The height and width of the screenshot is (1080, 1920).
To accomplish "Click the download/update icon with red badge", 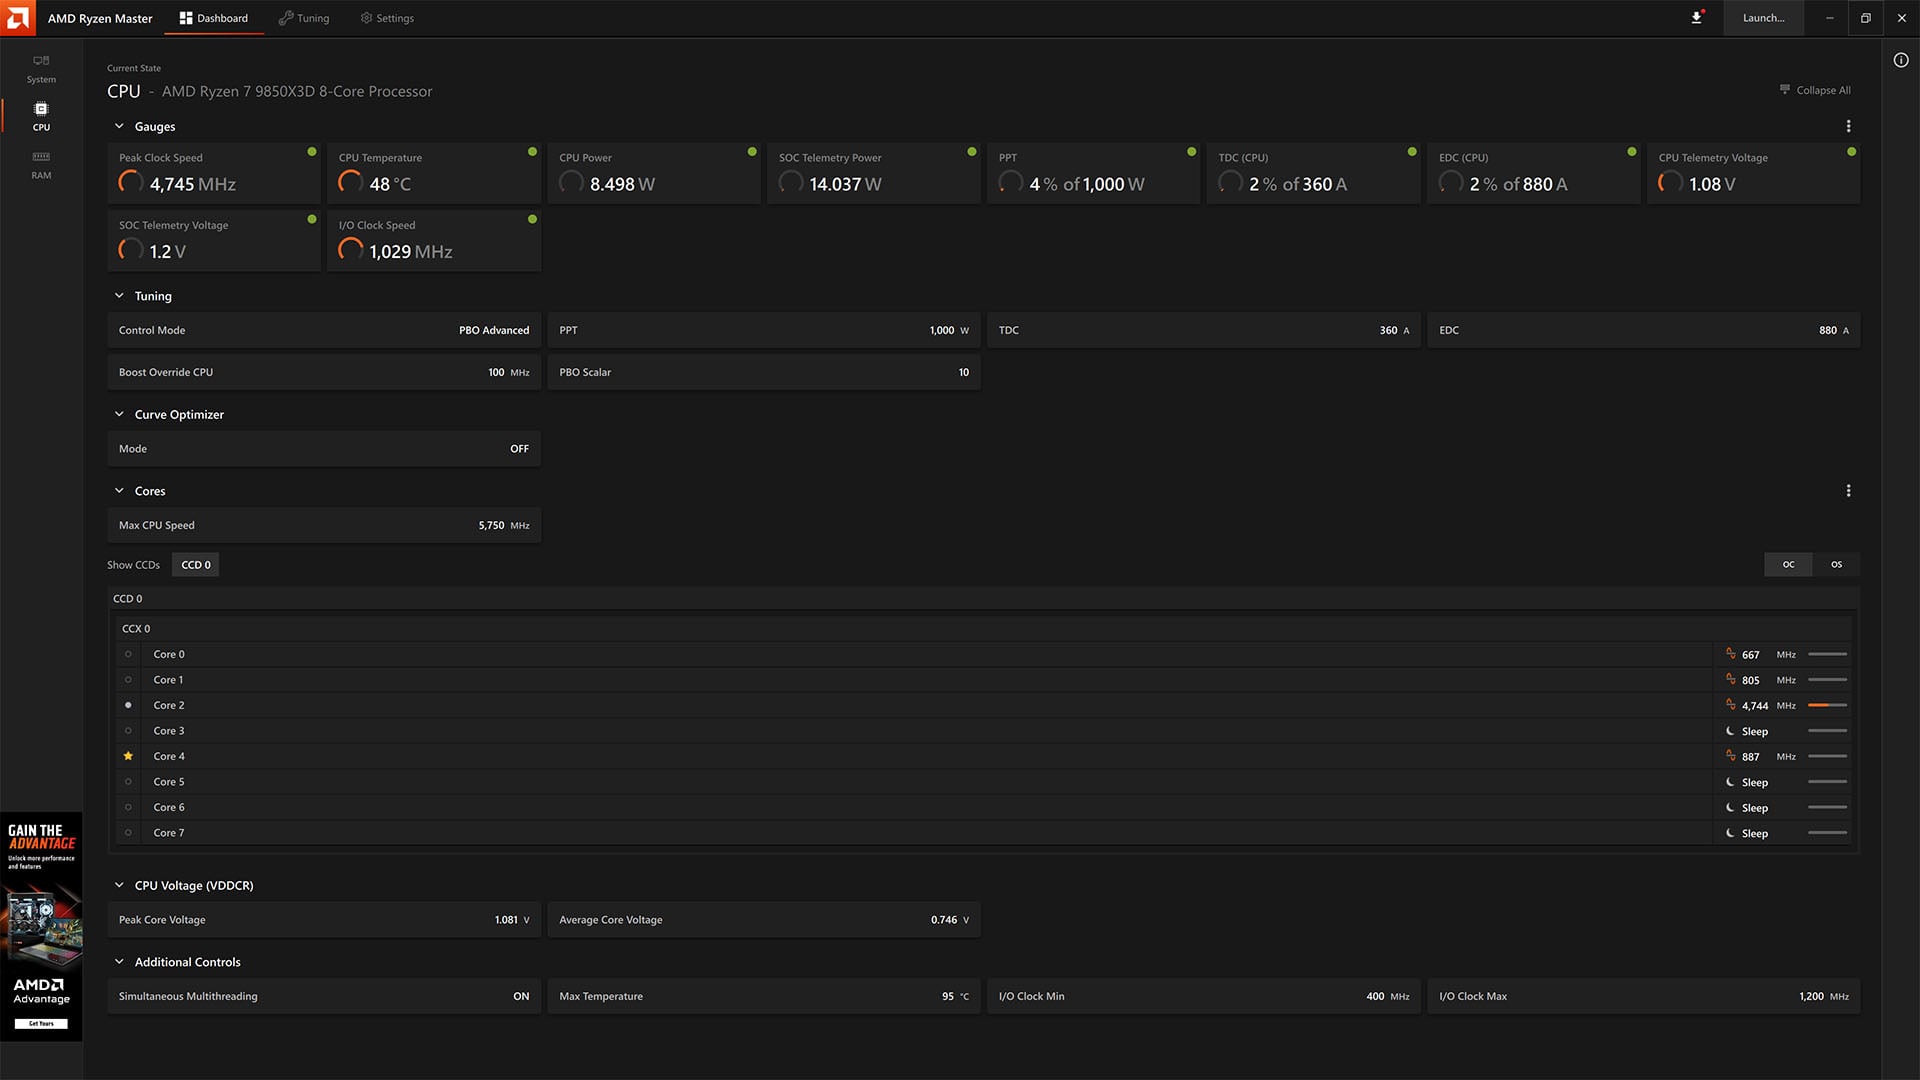I will (1695, 17).
